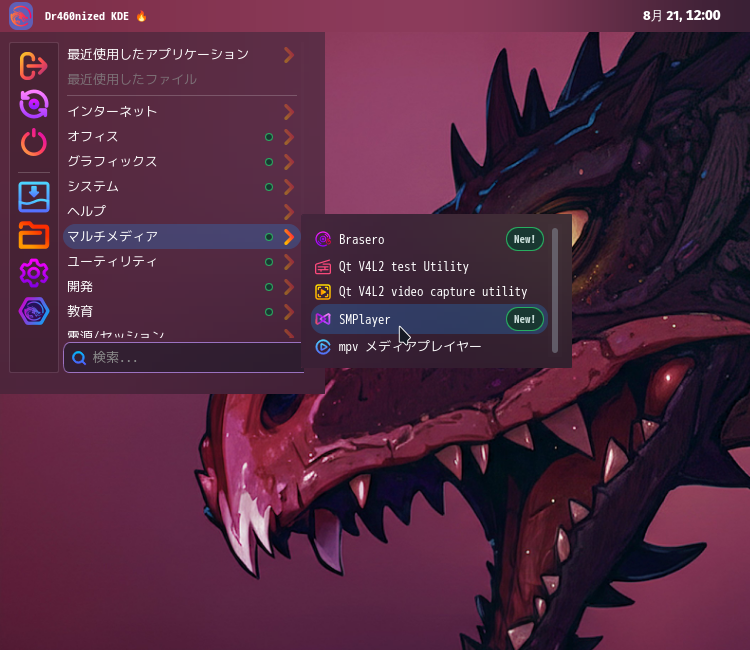The image size is (750, 650).
Task: Open the システム category
Action: click(x=182, y=186)
